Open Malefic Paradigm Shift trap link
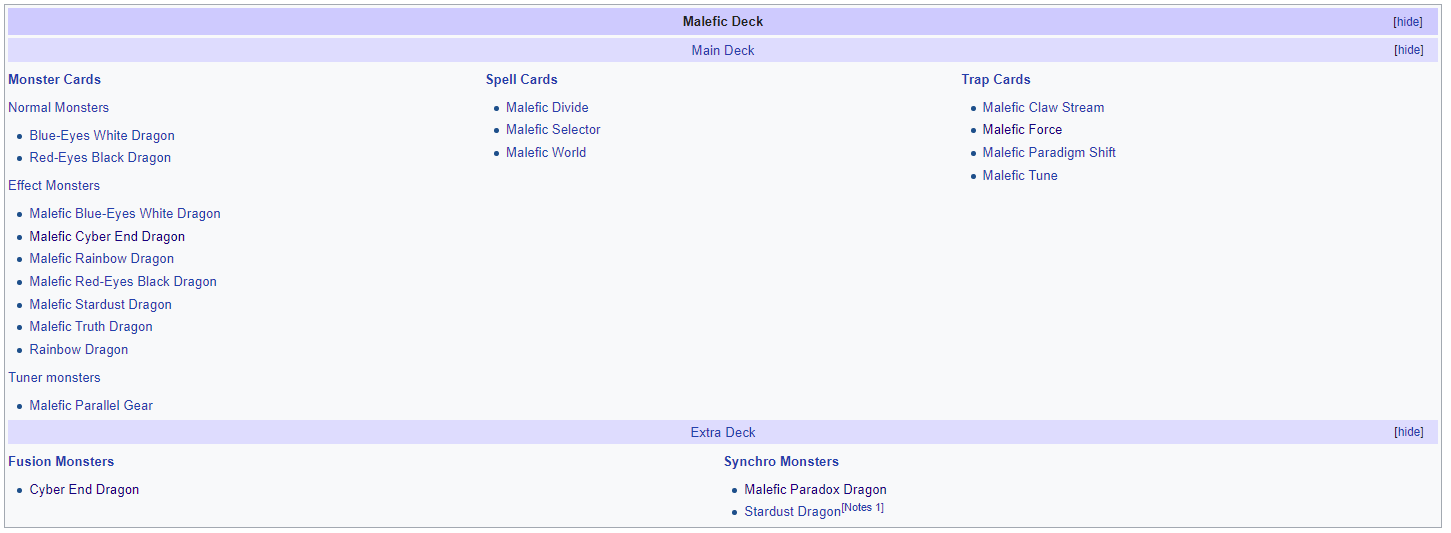Screen dimensions: 1451x533 [x=1049, y=152]
